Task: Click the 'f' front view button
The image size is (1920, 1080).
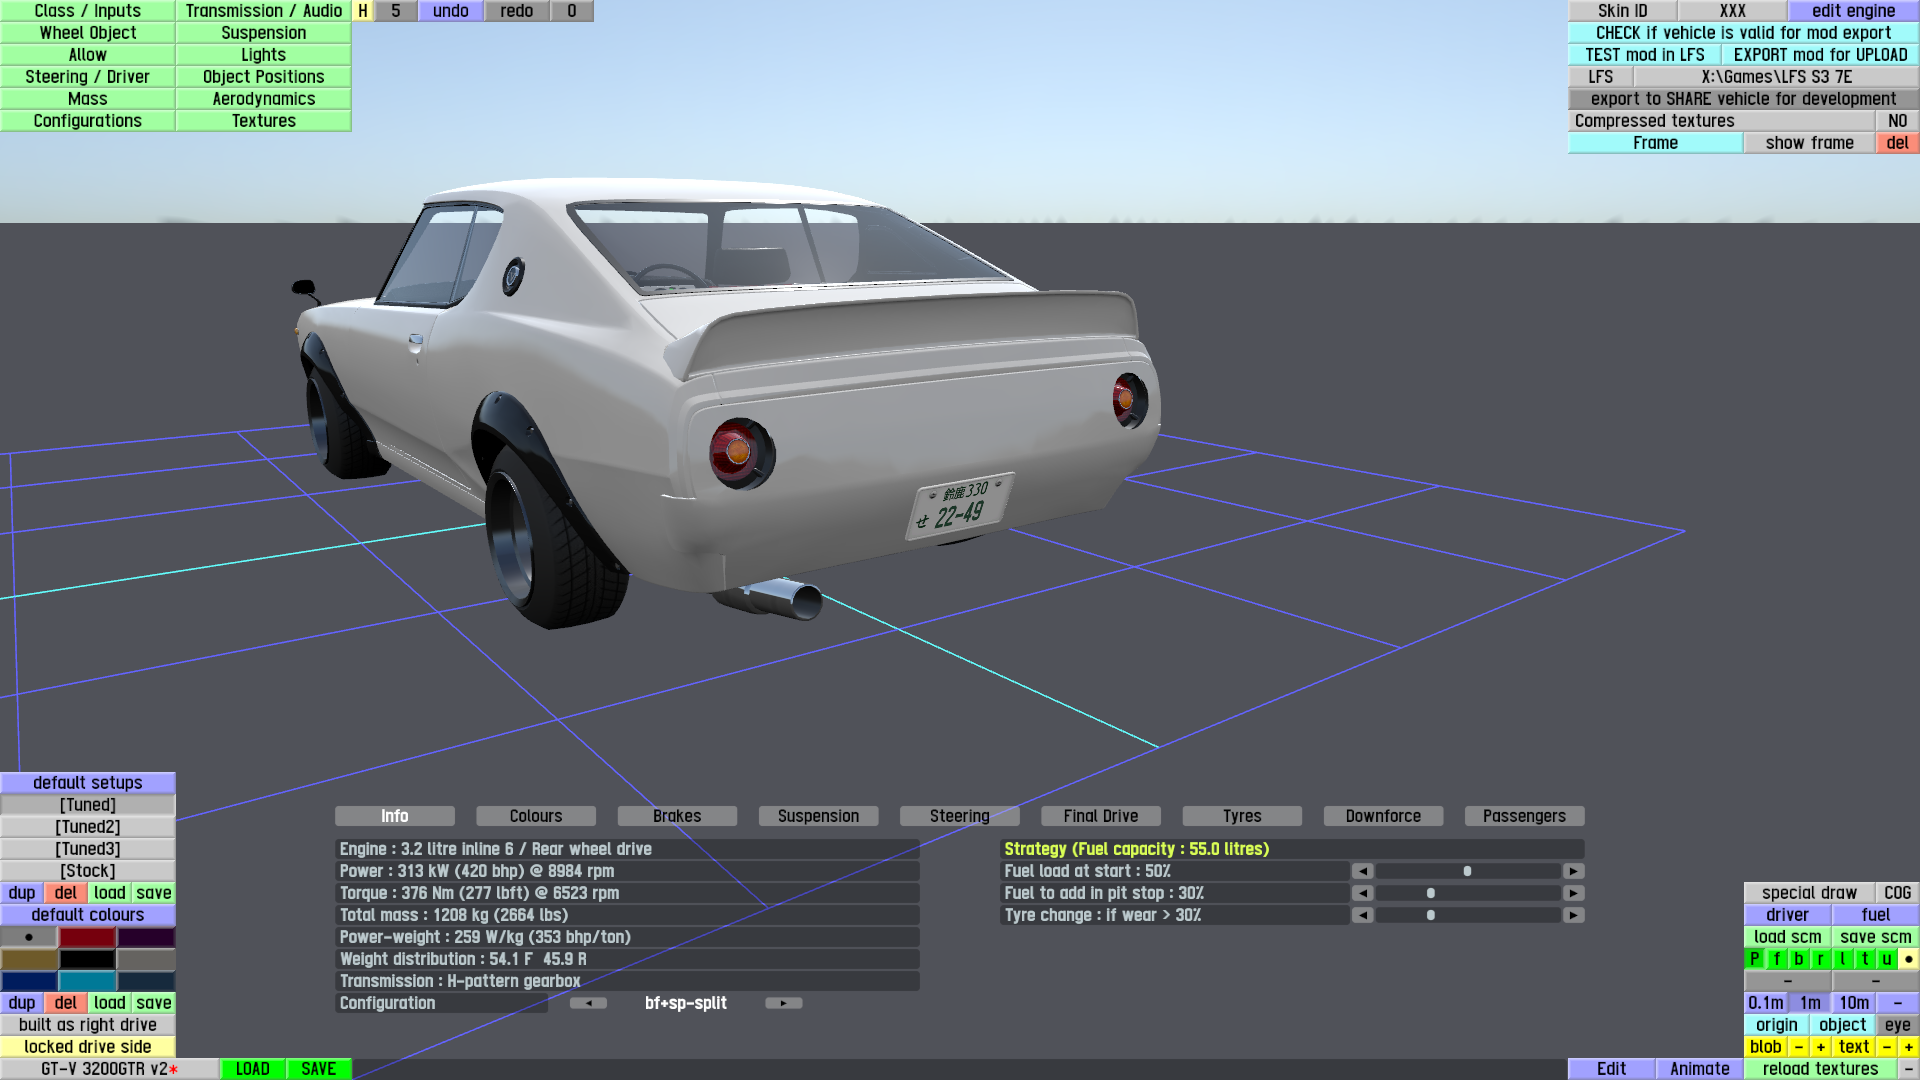Action: pos(1777,959)
